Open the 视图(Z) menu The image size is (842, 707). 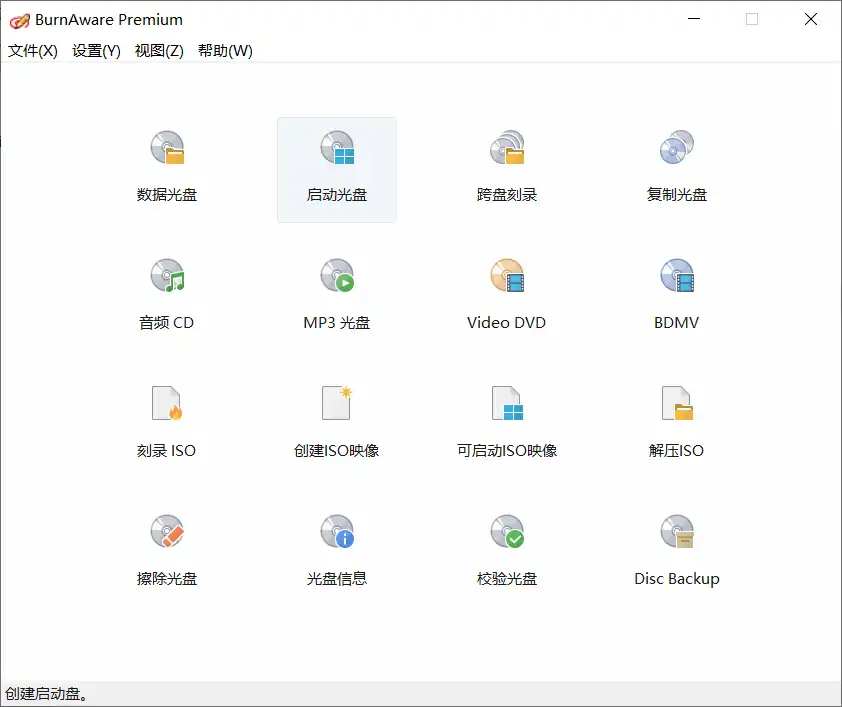[x=159, y=50]
